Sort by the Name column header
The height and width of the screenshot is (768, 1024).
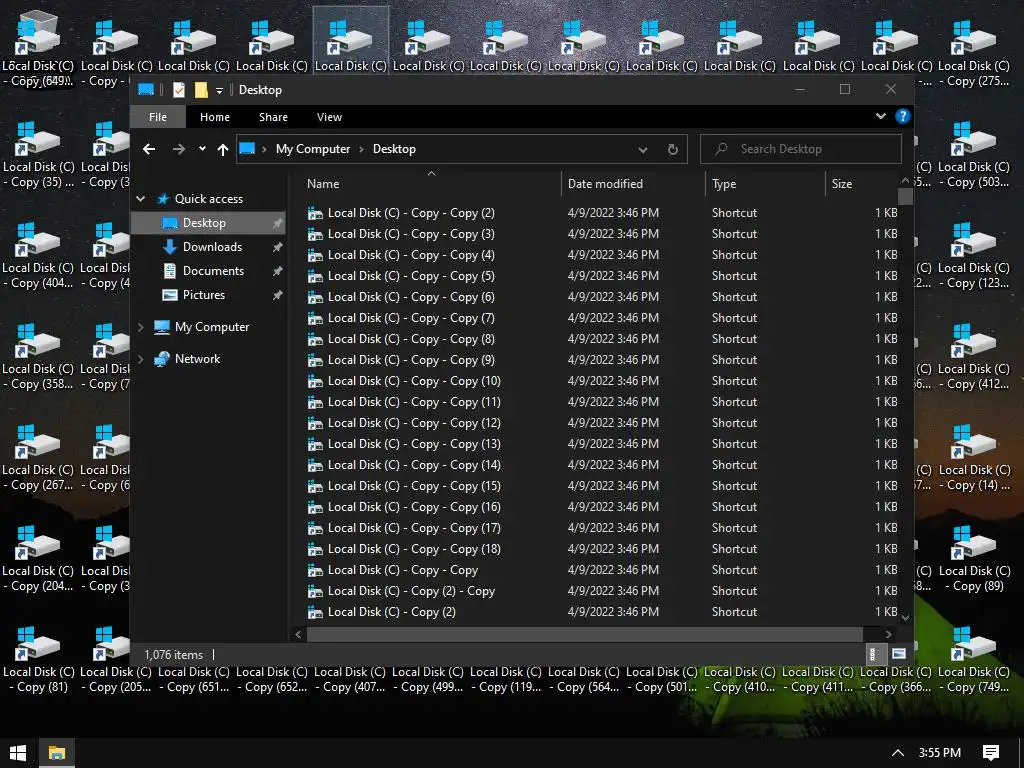pos(430,184)
